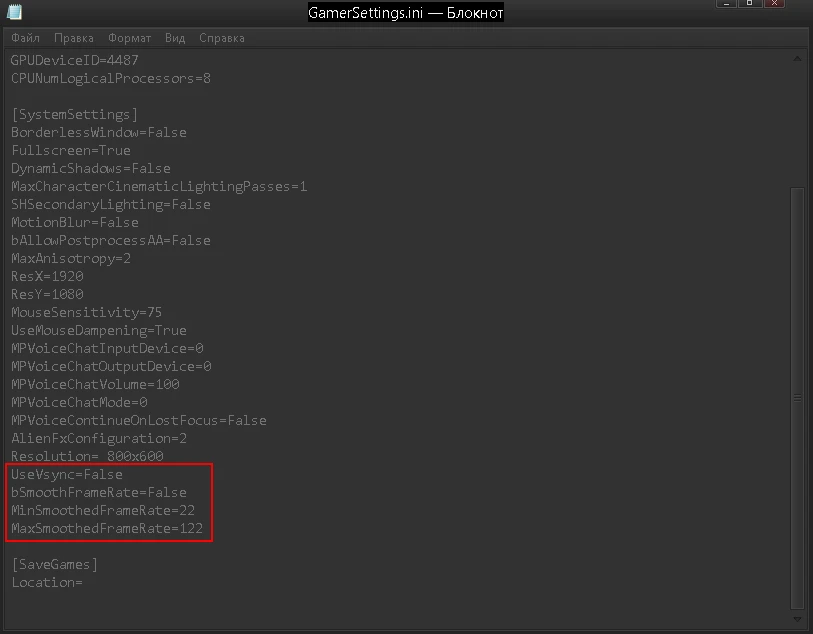Click the UseMouseDampening=True line

(99, 330)
